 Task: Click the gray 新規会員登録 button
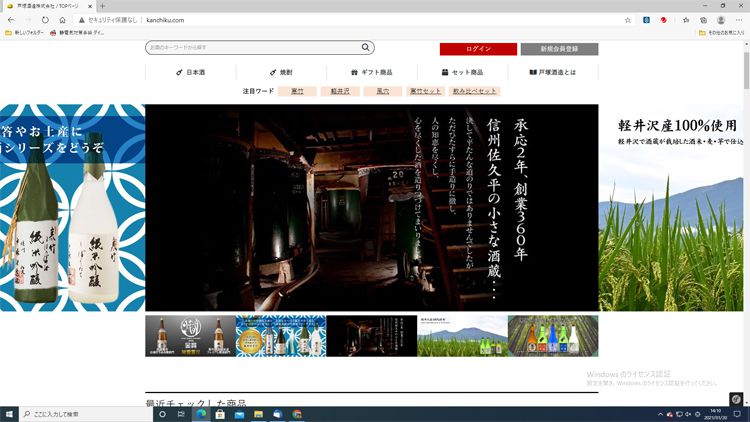point(559,49)
